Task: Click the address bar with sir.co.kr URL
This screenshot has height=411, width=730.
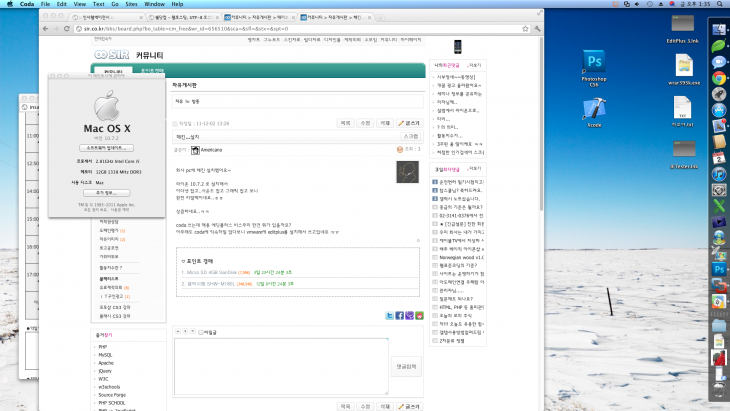Action: [298, 28]
